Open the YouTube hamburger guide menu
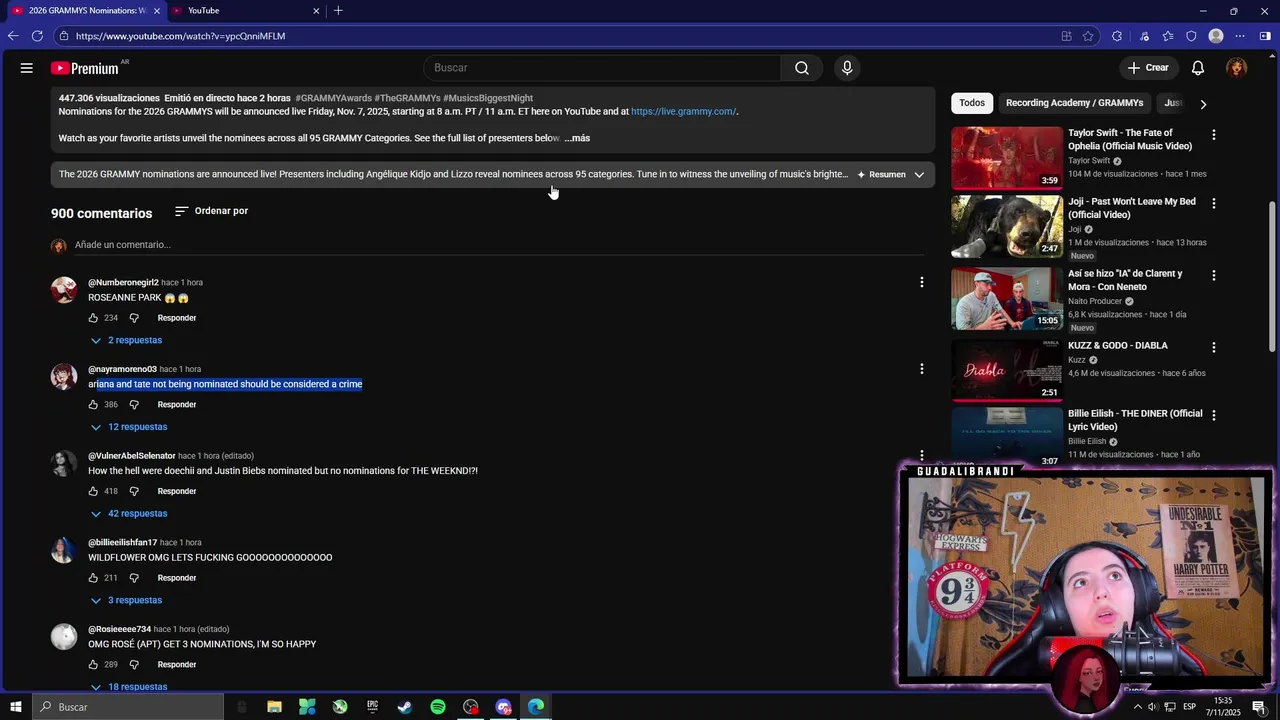Viewport: 1280px width, 720px height. pyautogui.click(x=27, y=68)
